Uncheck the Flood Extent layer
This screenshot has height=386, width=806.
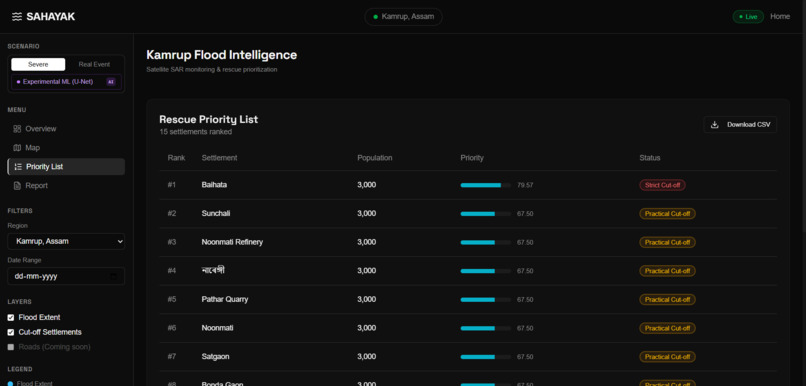(11, 318)
